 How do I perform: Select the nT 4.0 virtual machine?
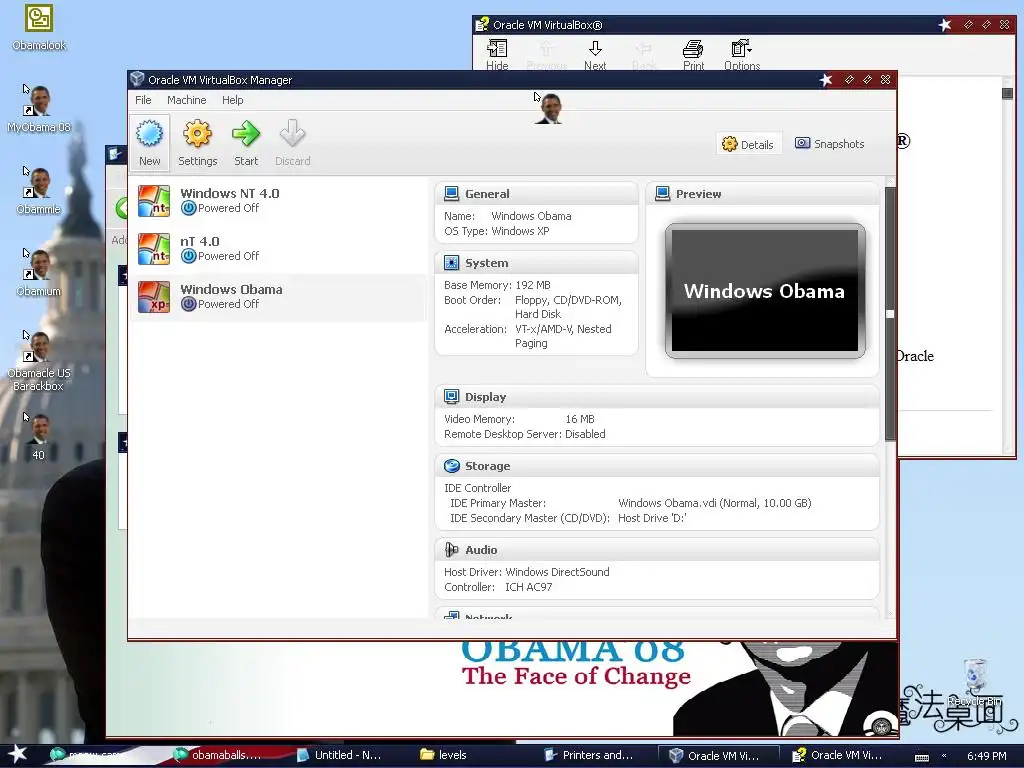click(x=278, y=249)
